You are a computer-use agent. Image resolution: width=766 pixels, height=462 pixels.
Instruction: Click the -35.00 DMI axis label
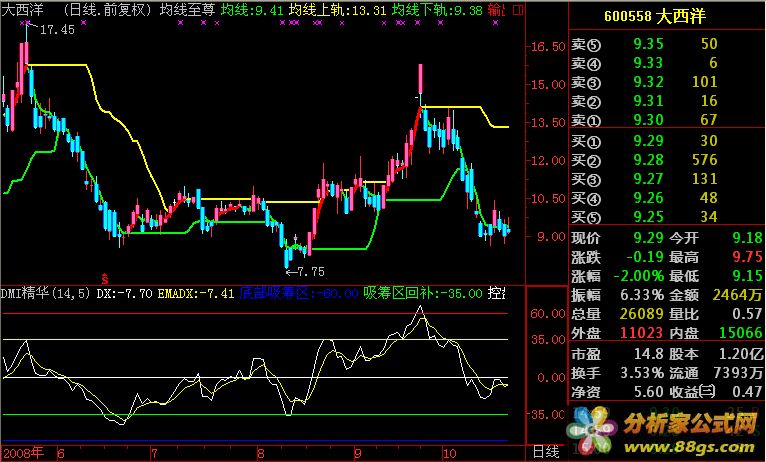pyautogui.click(x=545, y=415)
